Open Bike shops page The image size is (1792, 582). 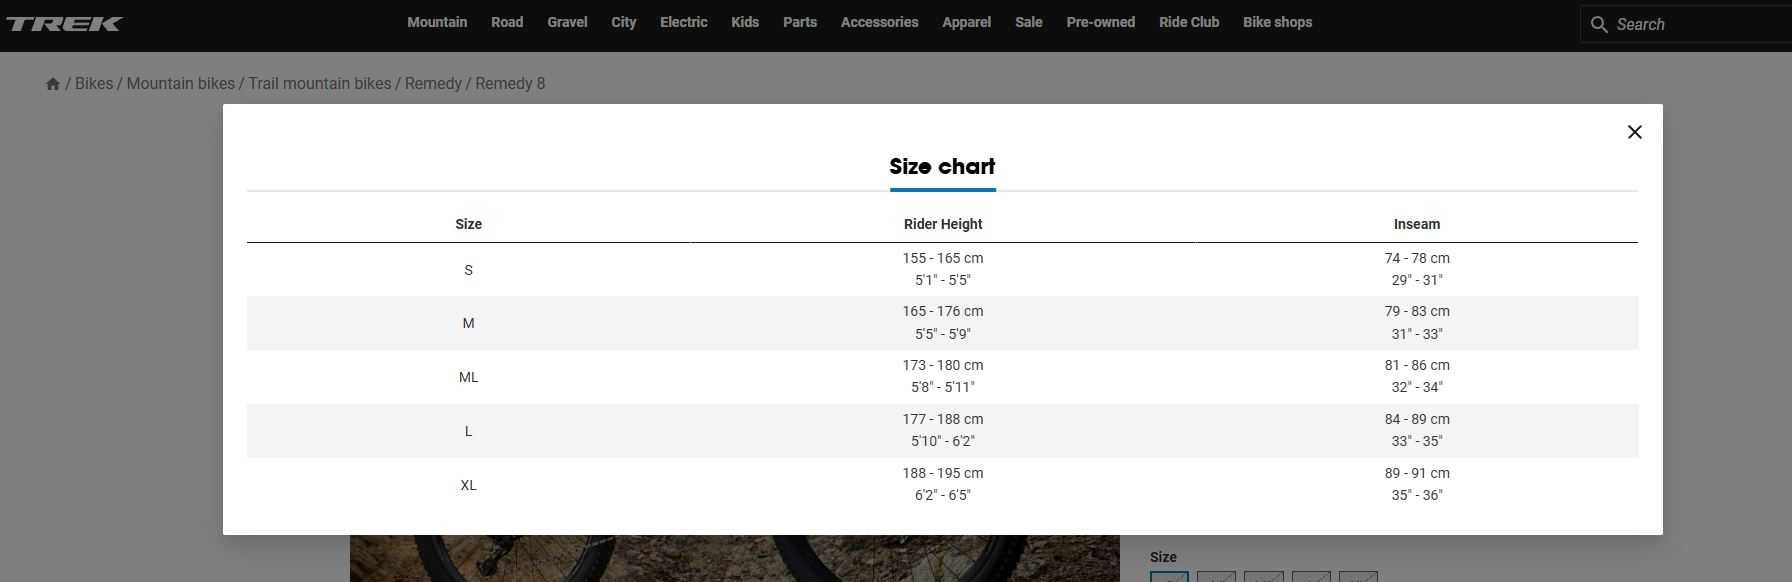tap(1278, 22)
